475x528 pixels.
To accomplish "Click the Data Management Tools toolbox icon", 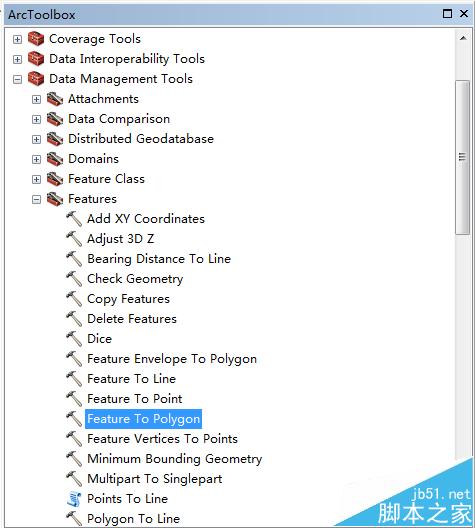I will click(x=36, y=79).
